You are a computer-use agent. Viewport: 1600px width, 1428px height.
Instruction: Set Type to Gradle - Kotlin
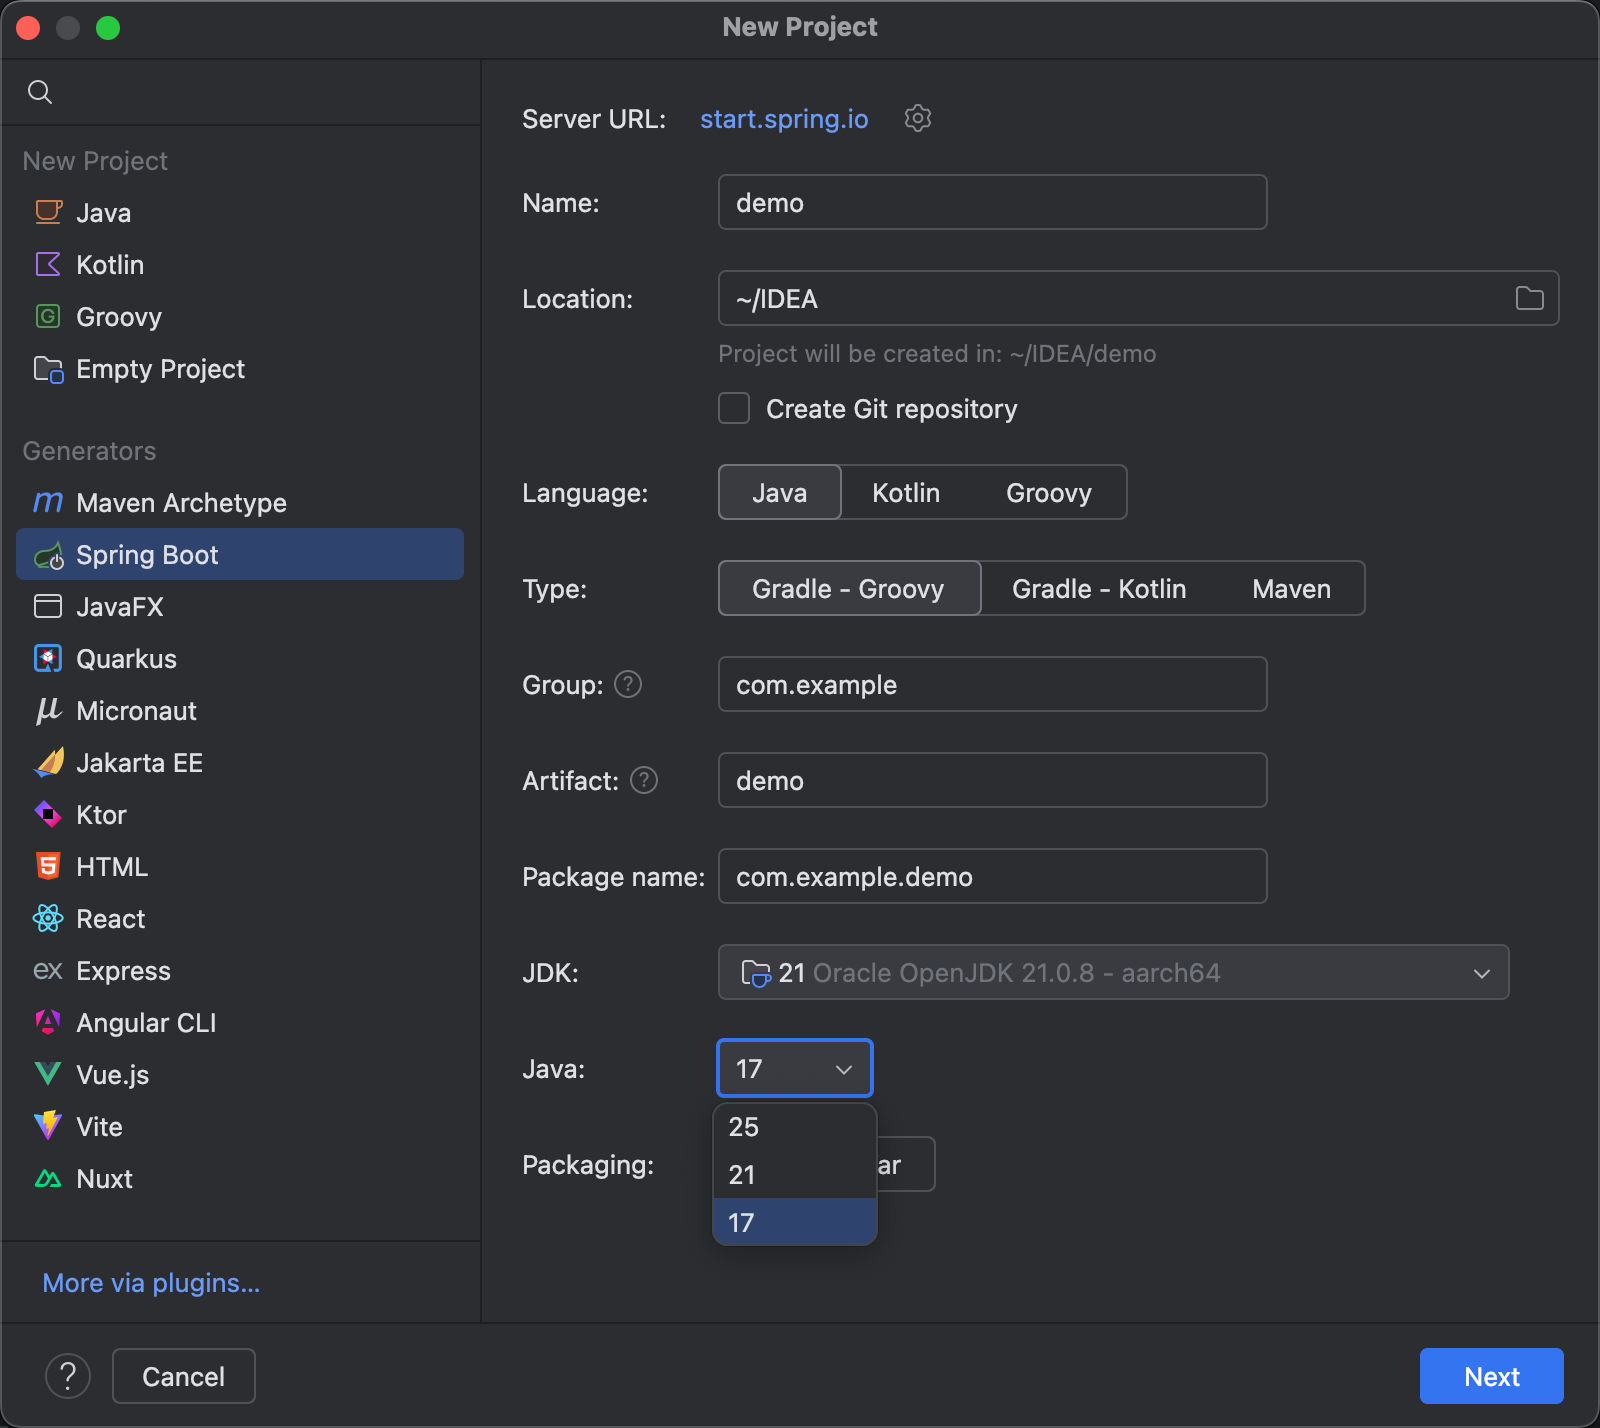[1099, 588]
